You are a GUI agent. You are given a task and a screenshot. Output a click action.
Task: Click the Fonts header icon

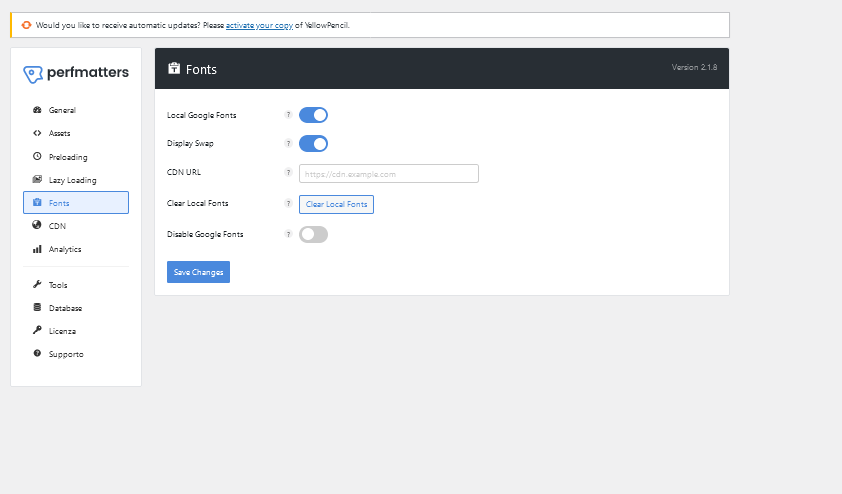(x=174, y=68)
